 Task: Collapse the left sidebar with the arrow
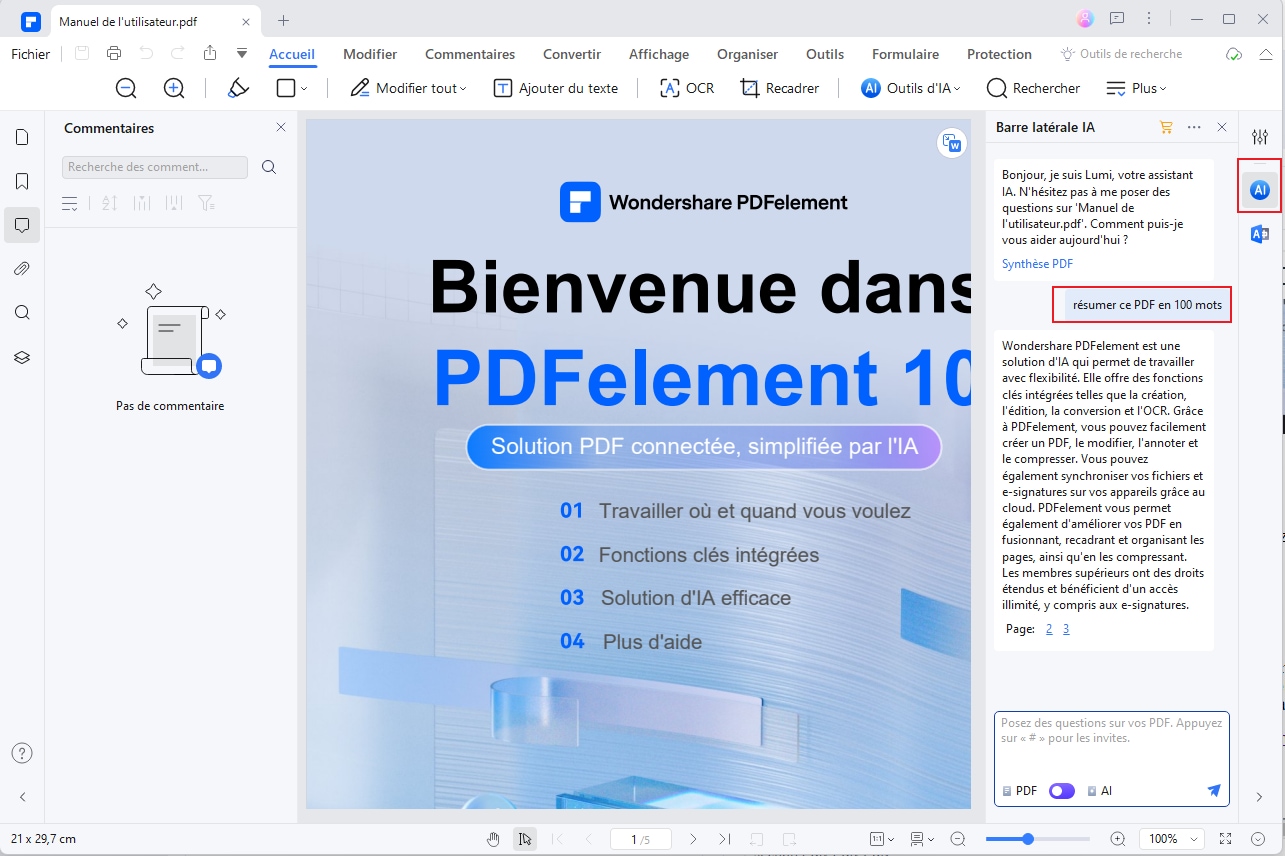click(22, 797)
